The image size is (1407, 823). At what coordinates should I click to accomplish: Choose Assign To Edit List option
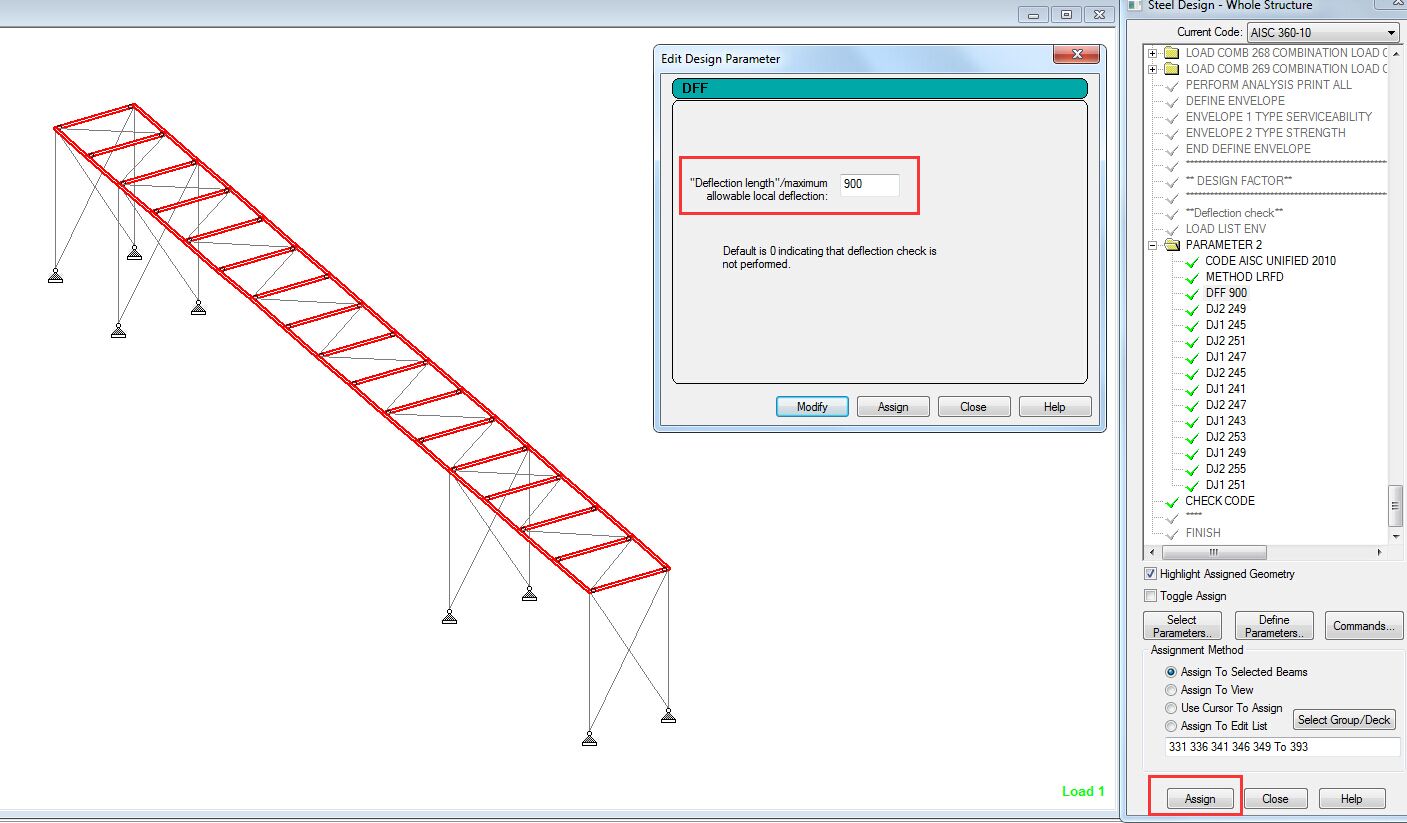[x=1171, y=726]
